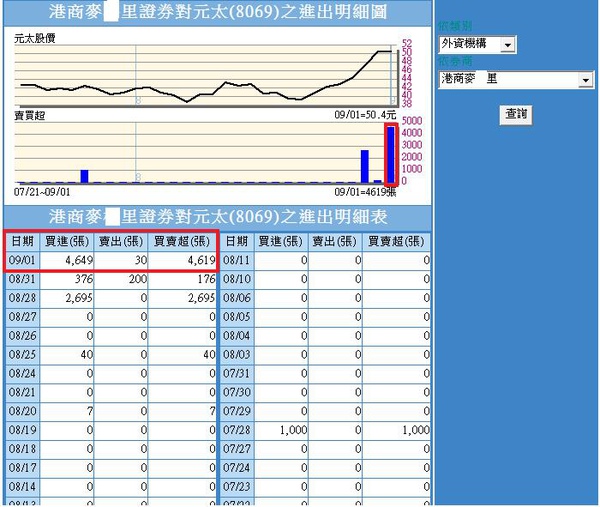The width and height of the screenshot is (600, 507).
Task: Click the 07/21~09/01 date range label
Action: [x=42, y=192]
